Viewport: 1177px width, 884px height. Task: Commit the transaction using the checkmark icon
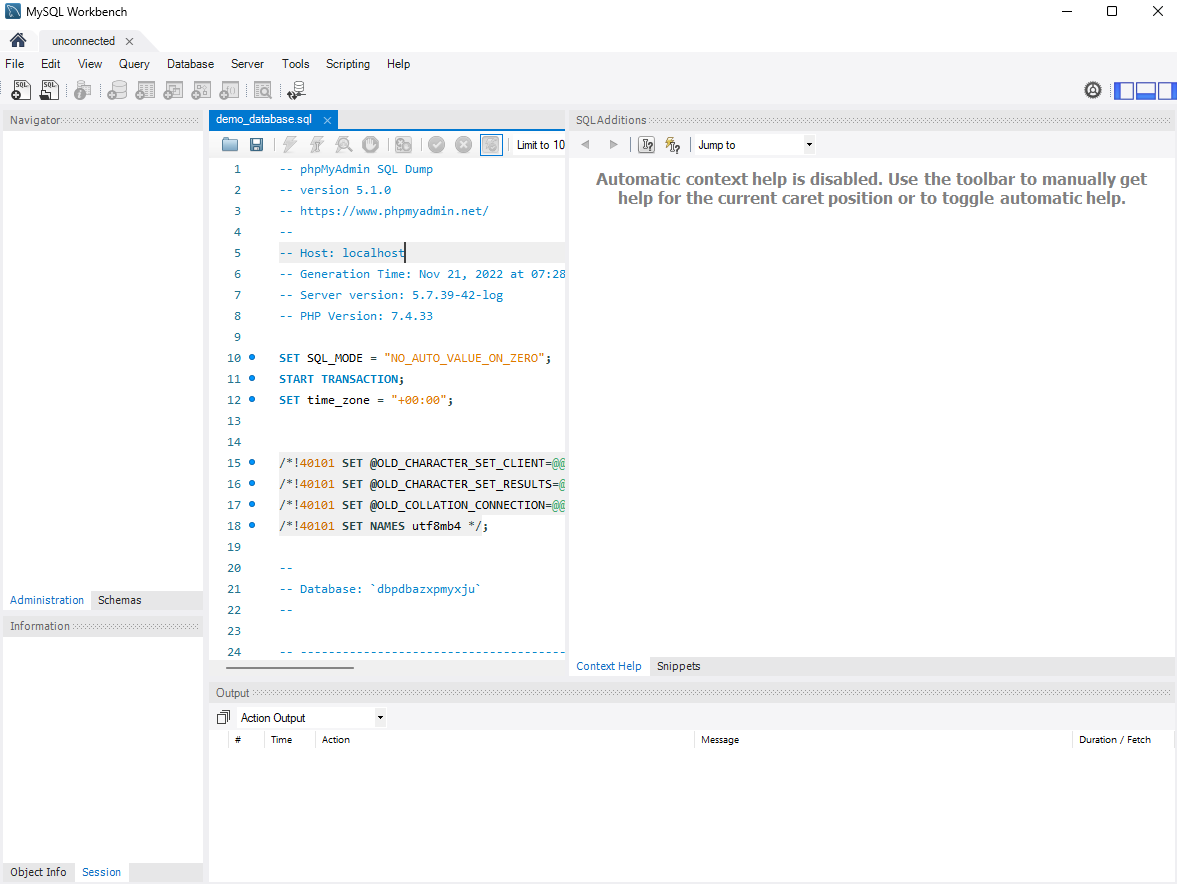tap(436, 144)
